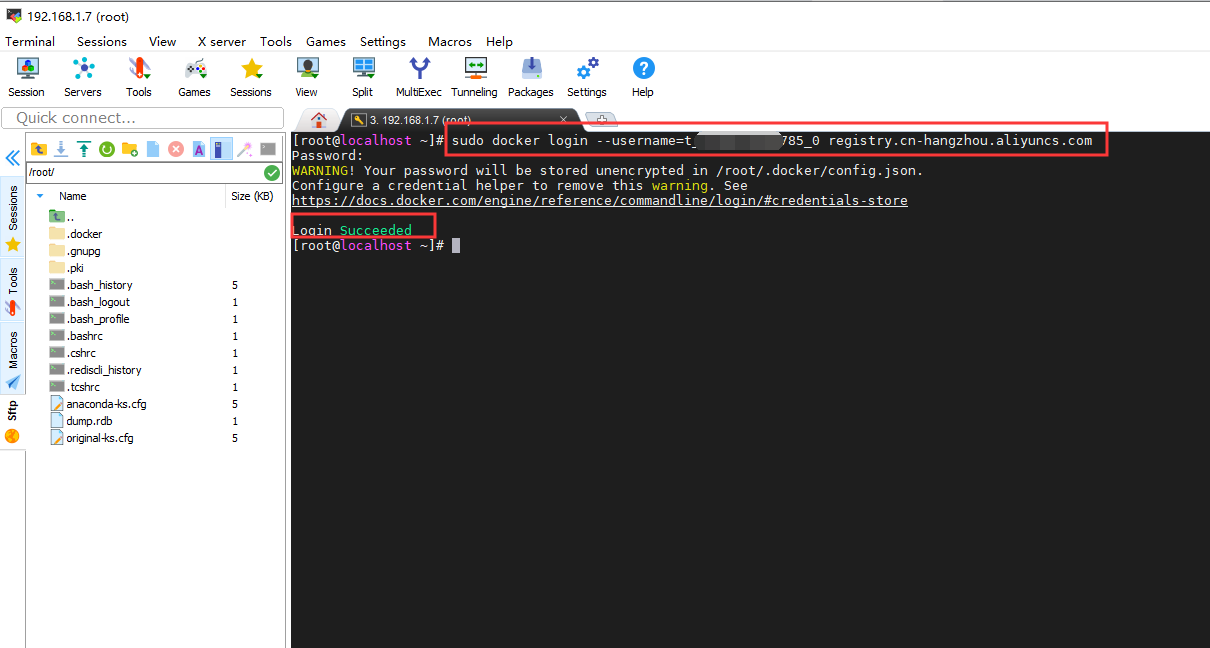Confirm path with green check icon
Image resolution: width=1210 pixels, height=648 pixels.
(x=271, y=173)
